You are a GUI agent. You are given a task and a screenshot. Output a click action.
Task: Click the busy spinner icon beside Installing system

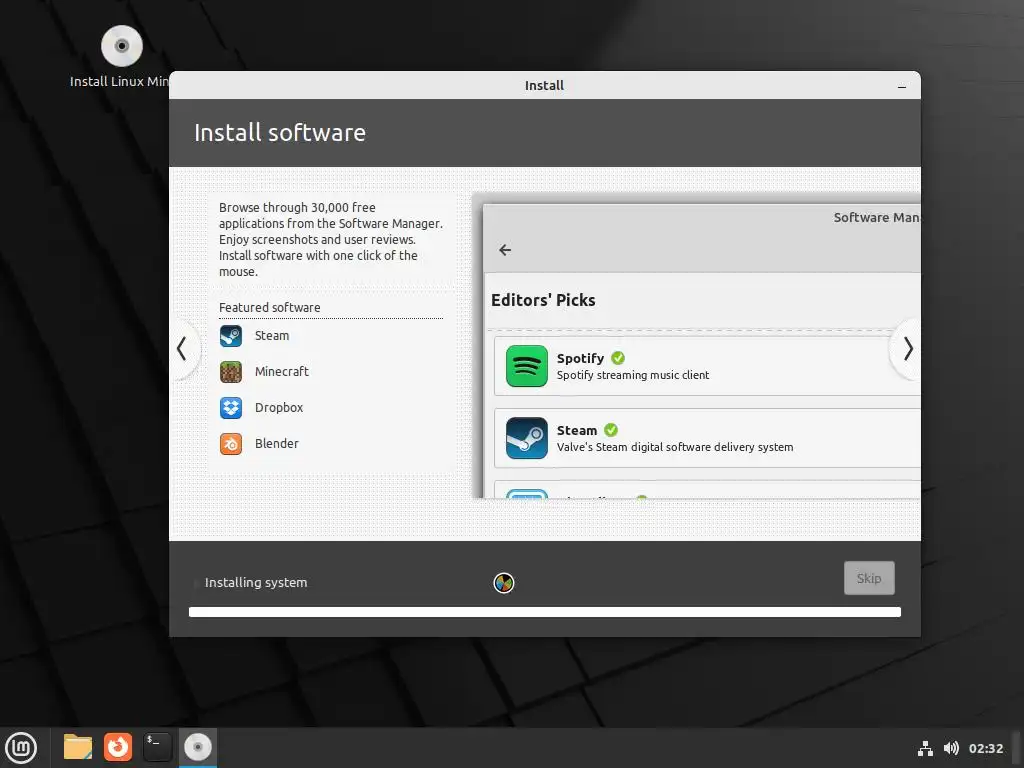point(504,583)
